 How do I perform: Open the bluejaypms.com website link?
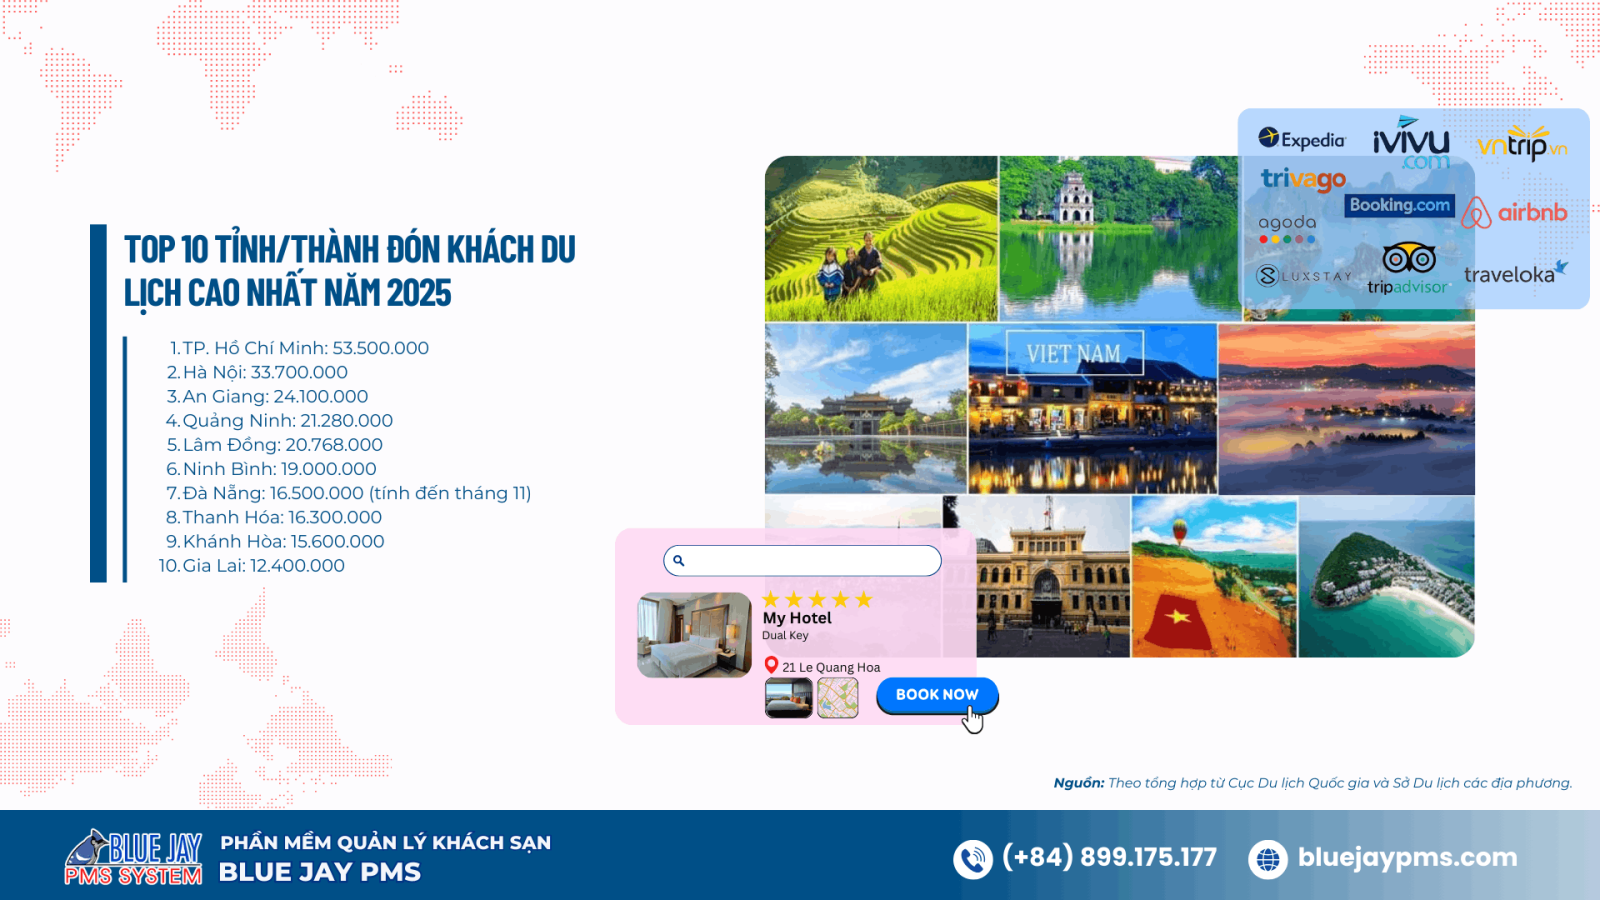[x=1404, y=857]
